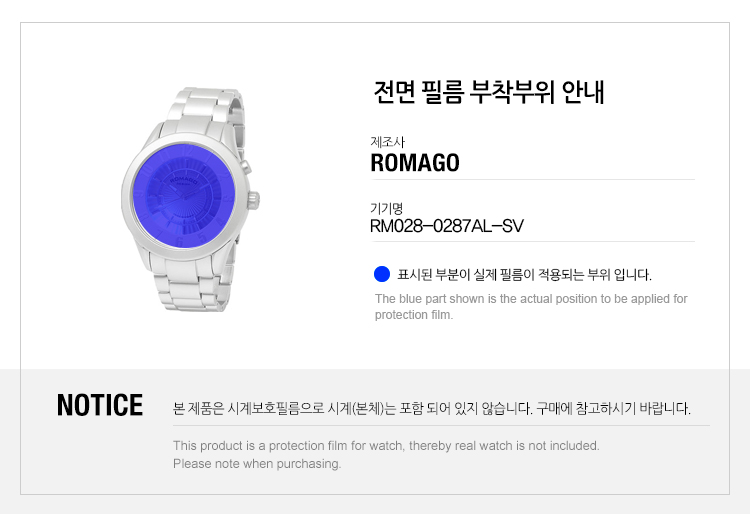Click the text 'protection film.' under legend
The image size is (750, 514).
pyautogui.click(x=414, y=315)
